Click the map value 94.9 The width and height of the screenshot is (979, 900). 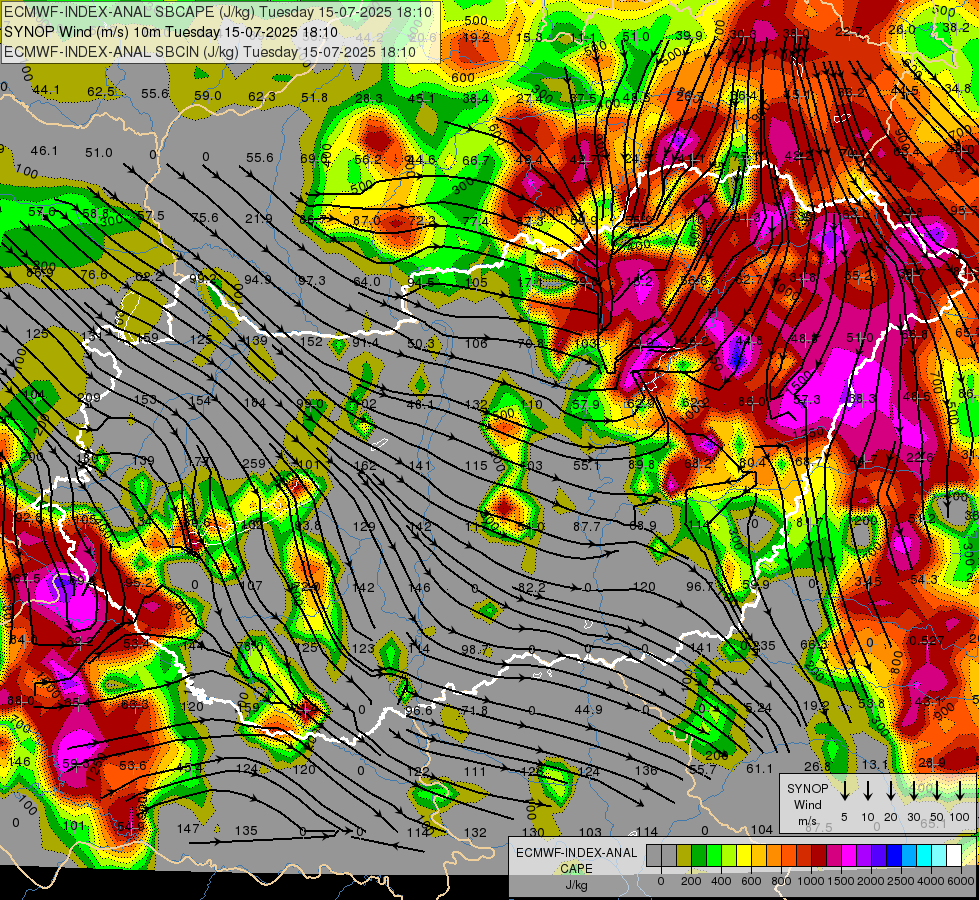pos(257,279)
